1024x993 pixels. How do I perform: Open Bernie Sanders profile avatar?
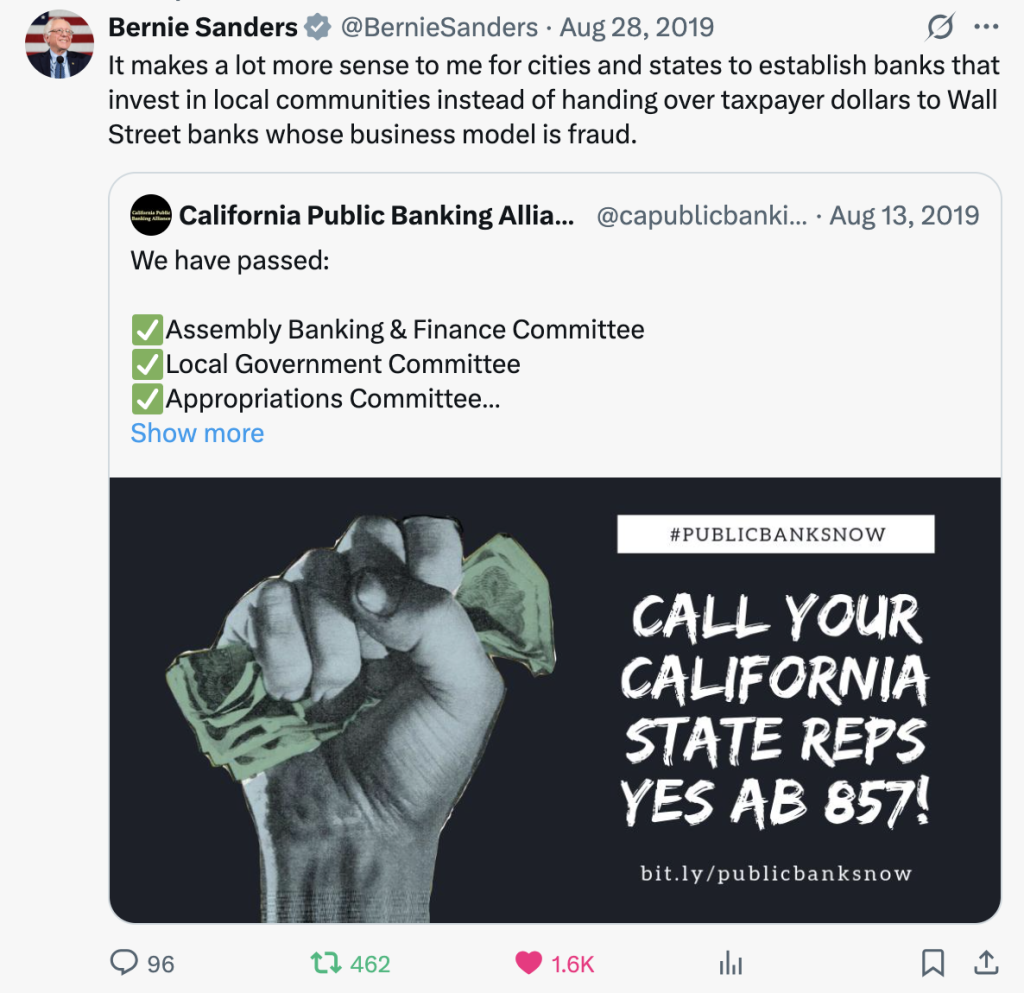coord(60,44)
